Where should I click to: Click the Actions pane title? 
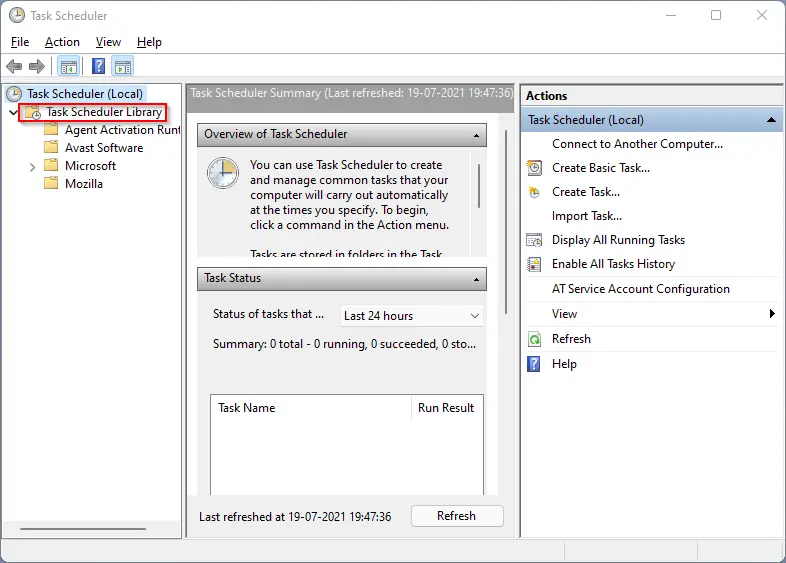coord(546,96)
